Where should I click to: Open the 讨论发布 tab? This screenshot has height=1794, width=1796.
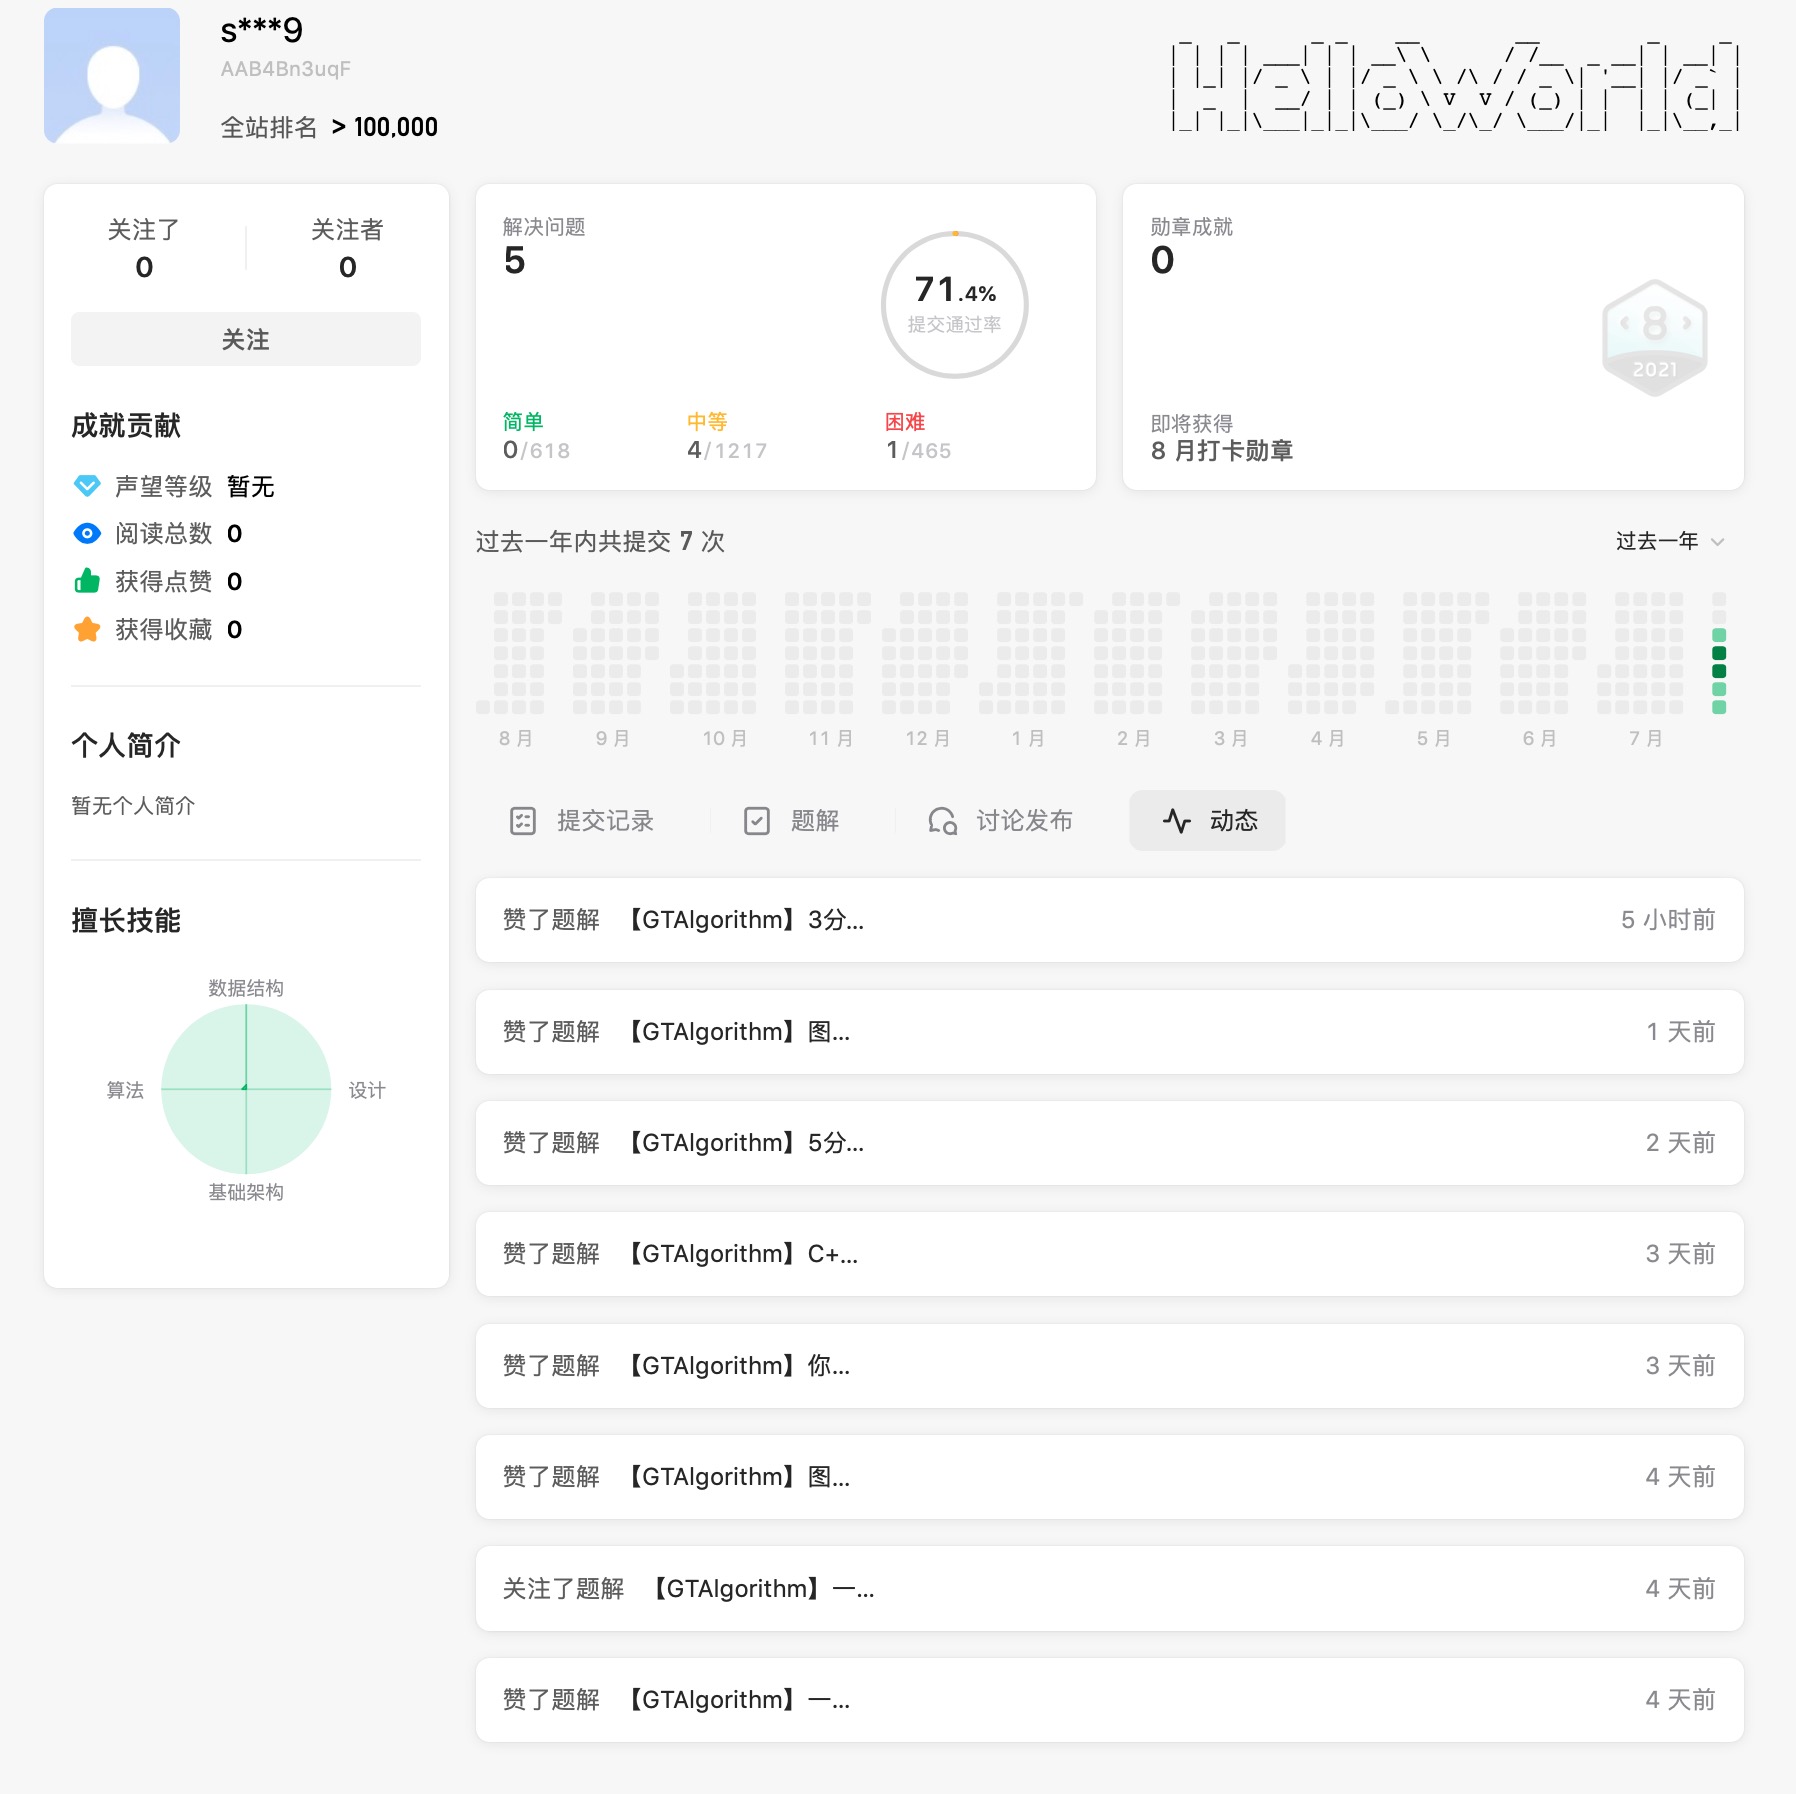(x=1000, y=821)
